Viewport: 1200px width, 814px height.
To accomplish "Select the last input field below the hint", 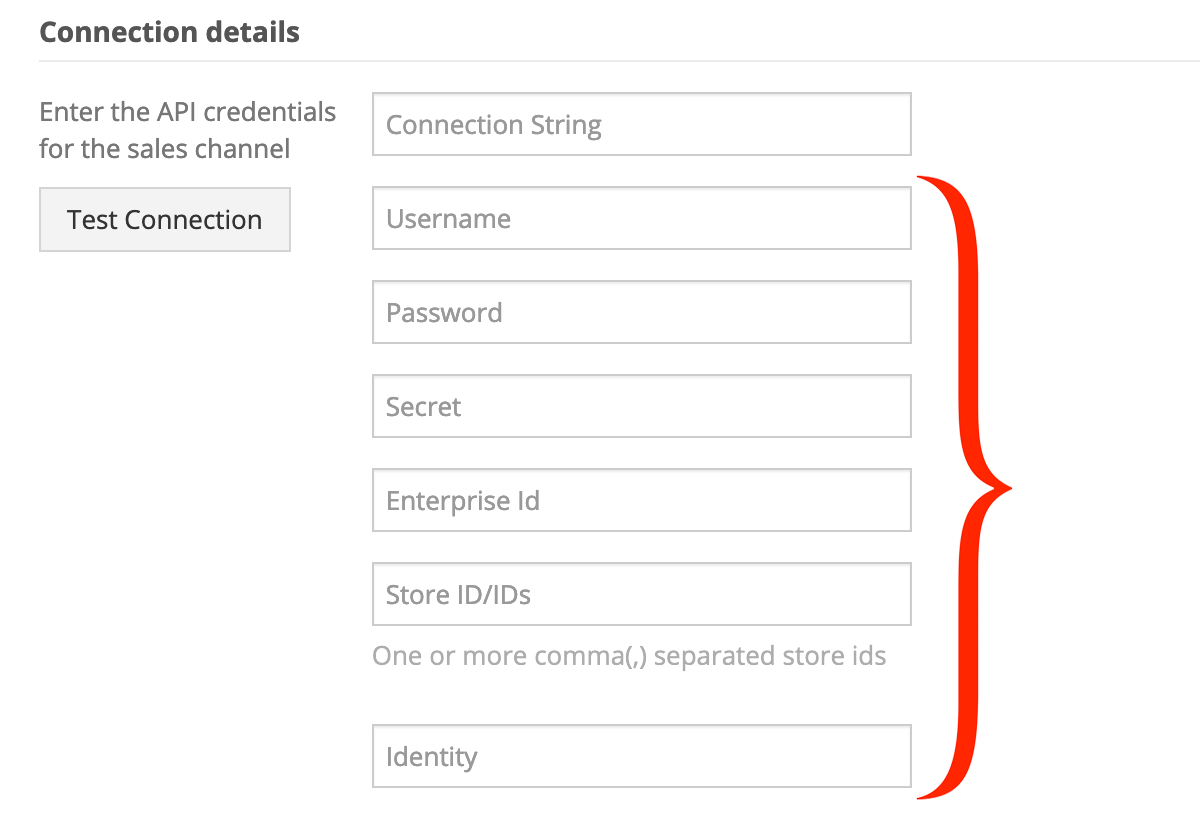I will click(642, 756).
